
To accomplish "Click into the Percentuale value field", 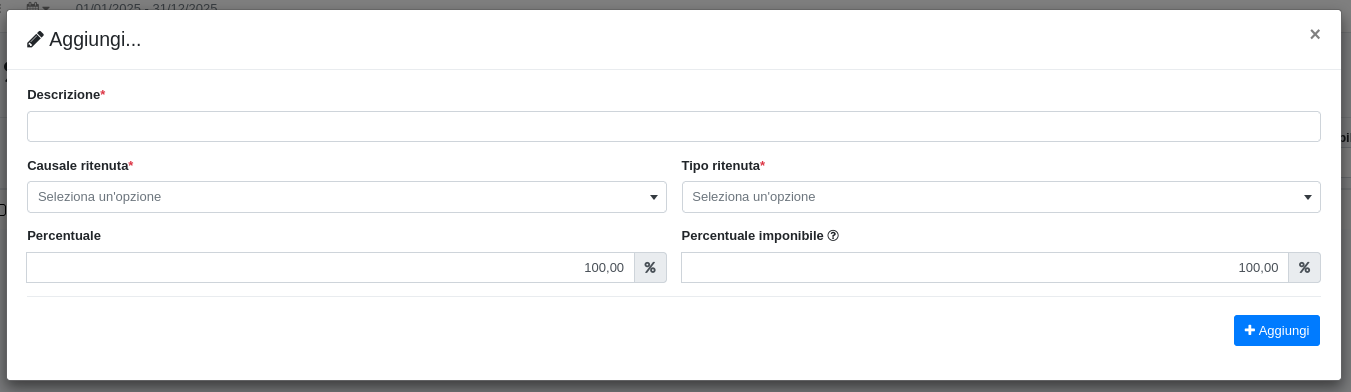I will tap(331, 268).
